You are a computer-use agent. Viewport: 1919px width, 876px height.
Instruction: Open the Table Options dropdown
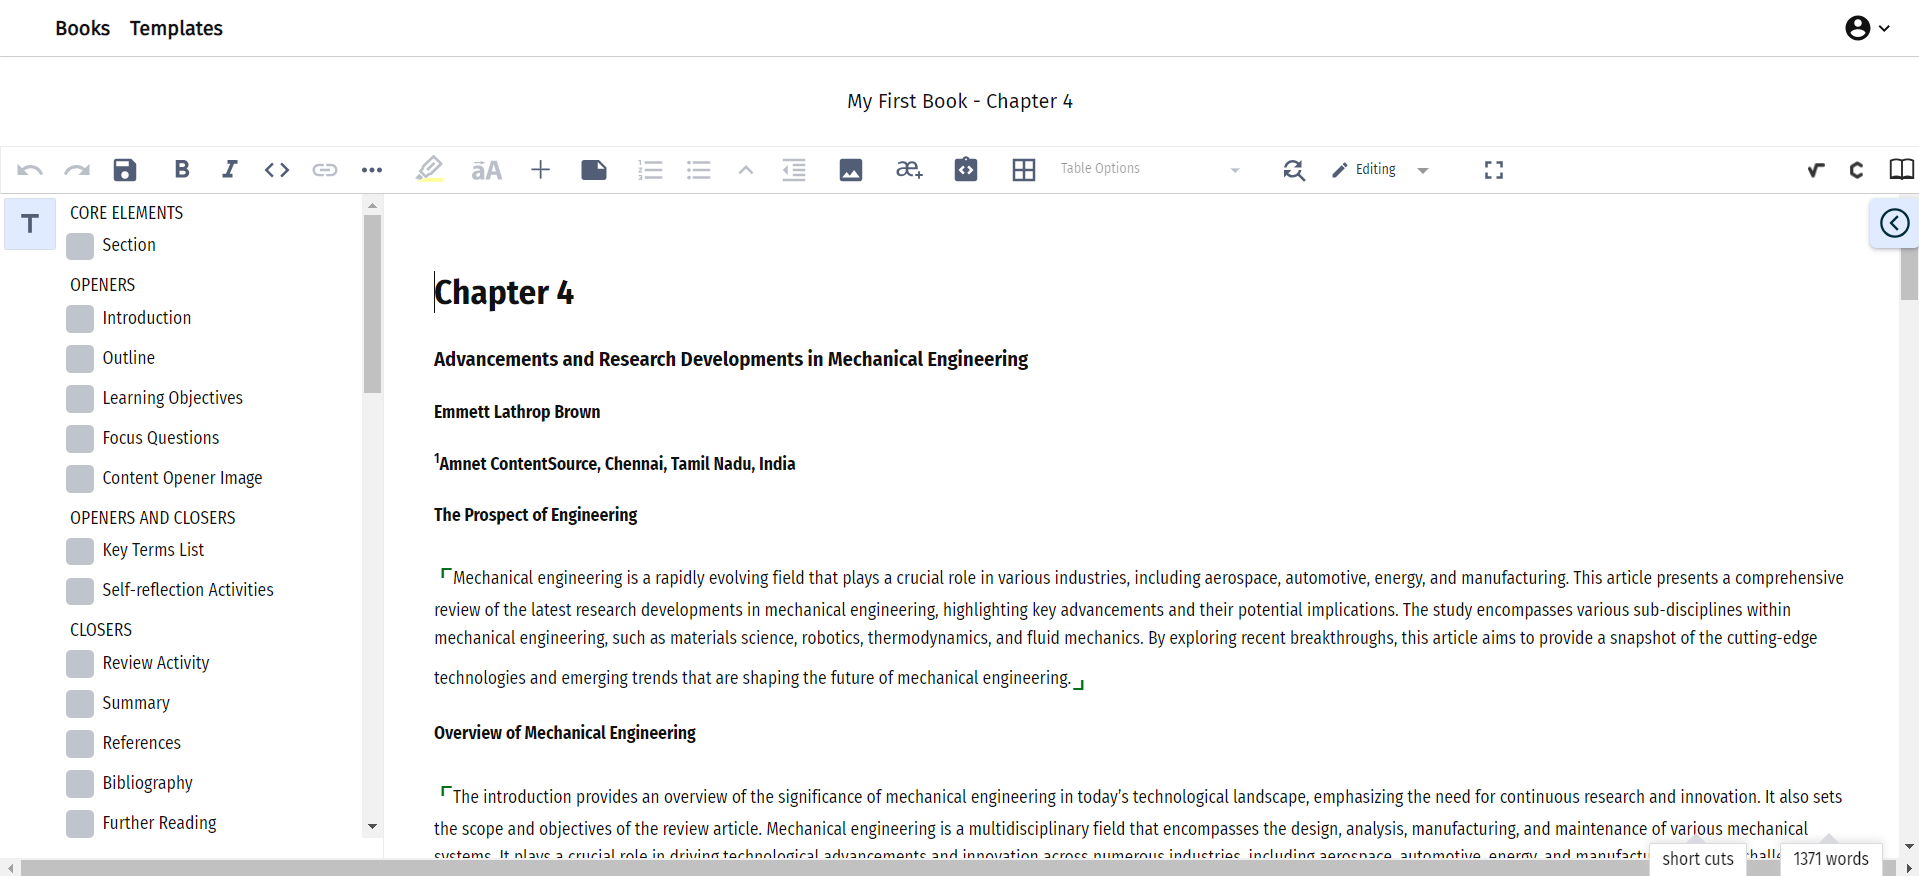tap(1149, 169)
